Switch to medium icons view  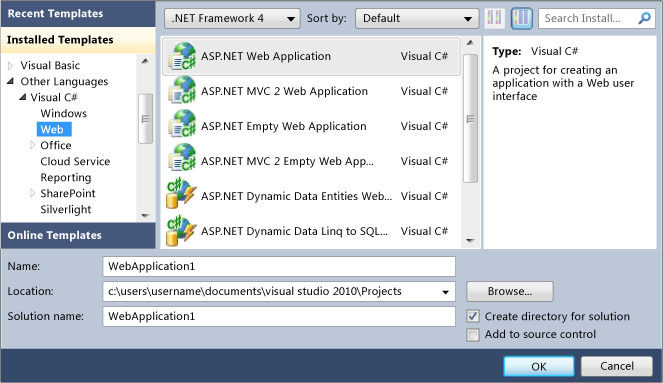(x=521, y=18)
